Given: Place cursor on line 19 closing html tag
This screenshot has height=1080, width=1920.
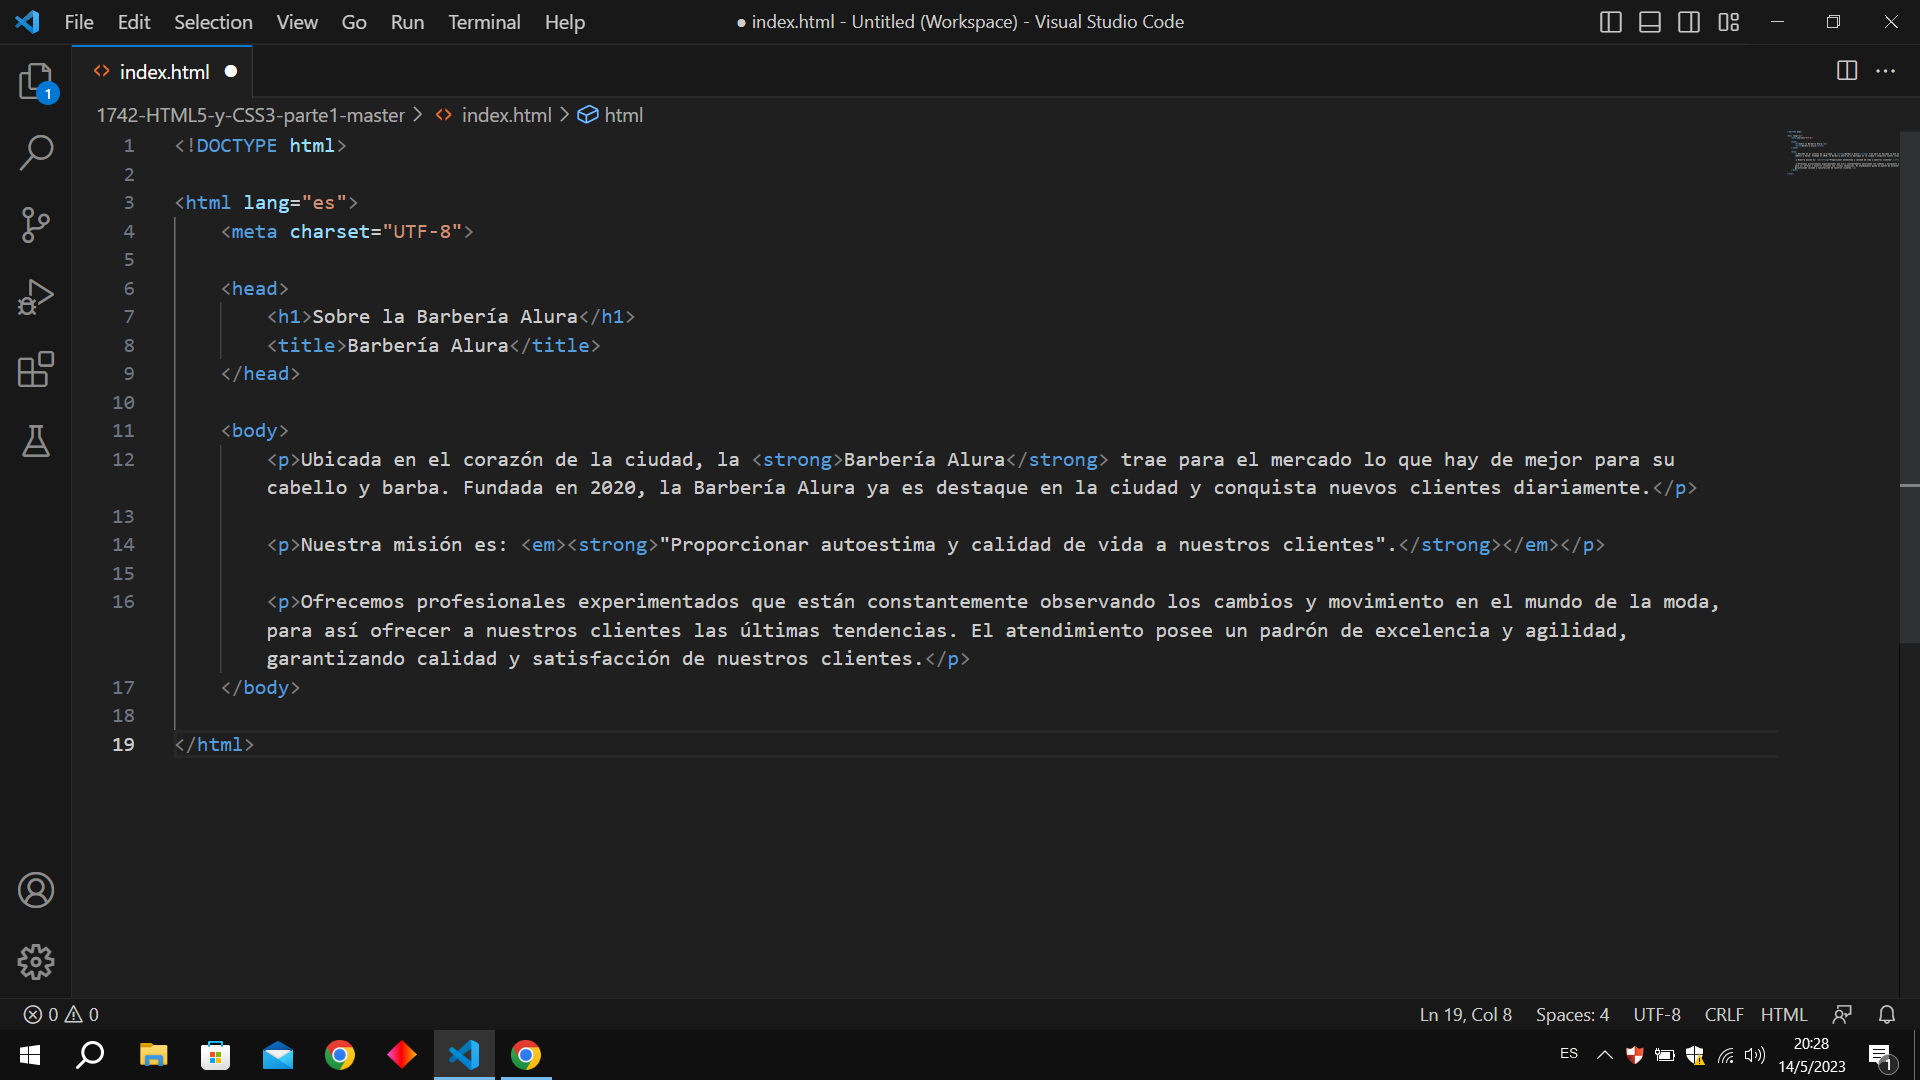Looking at the screenshot, I should tap(214, 744).
